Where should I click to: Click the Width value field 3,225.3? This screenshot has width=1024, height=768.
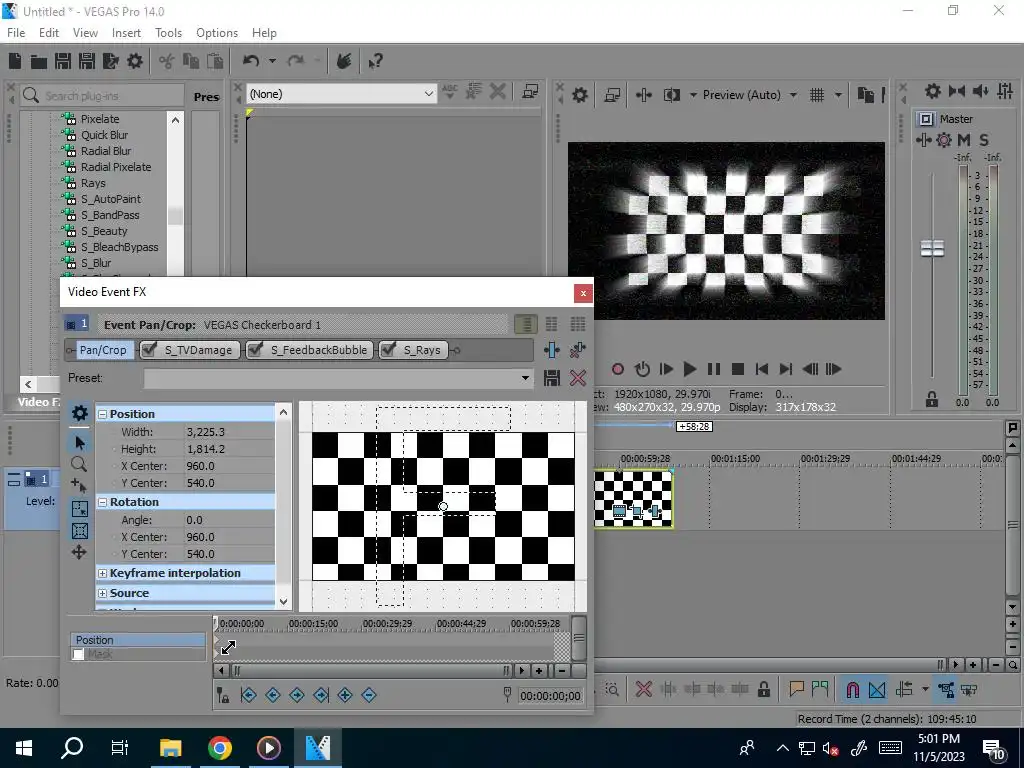(229, 432)
